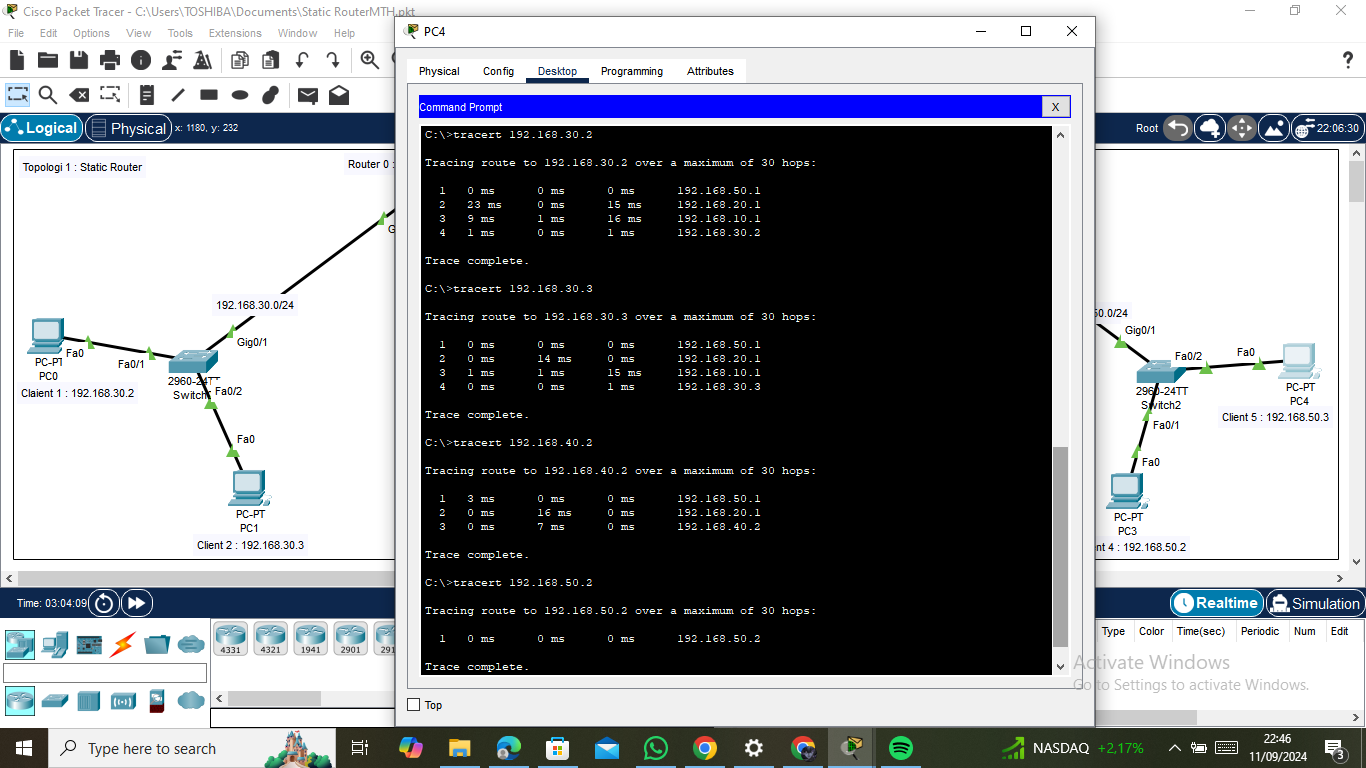Image resolution: width=1366 pixels, height=768 pixels.
Task: Open the Config tab in PC4 window
Action: point(498,71)
